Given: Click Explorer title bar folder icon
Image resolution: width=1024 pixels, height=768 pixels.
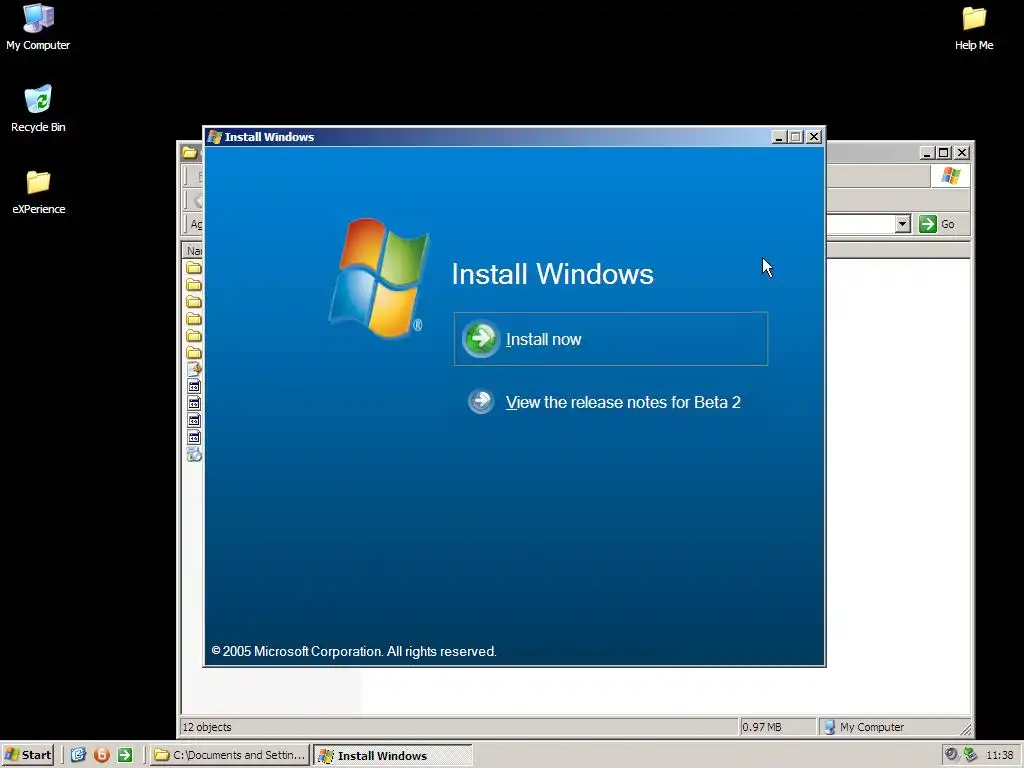Looking at the screenshot, I should pos(190,153).
